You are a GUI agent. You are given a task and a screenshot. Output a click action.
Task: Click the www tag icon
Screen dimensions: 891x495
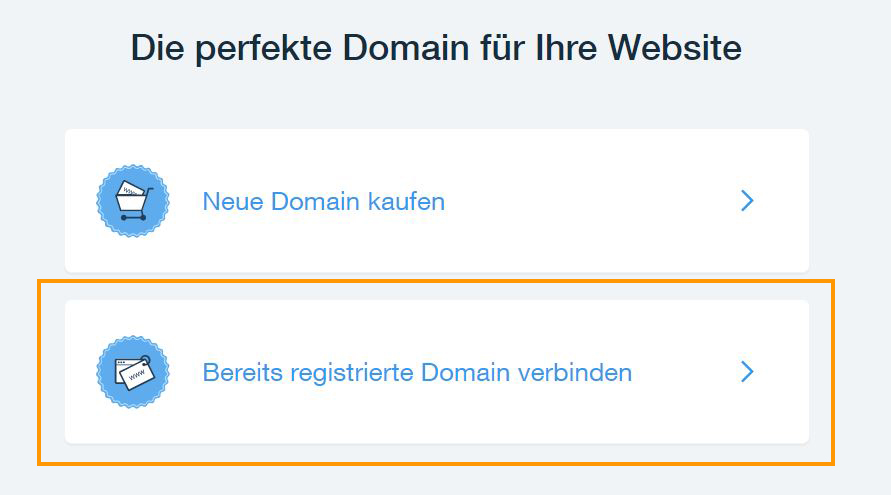tap(133, 372)
